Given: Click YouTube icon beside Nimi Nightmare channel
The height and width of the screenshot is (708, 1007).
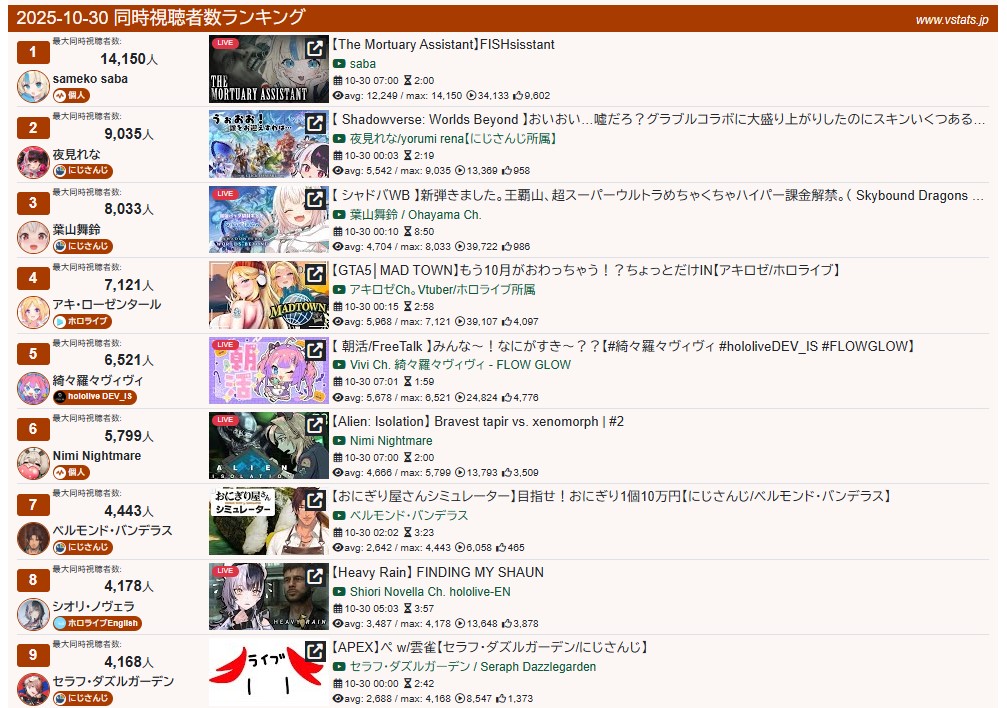Looking at the screenshot, I should 339,441.
